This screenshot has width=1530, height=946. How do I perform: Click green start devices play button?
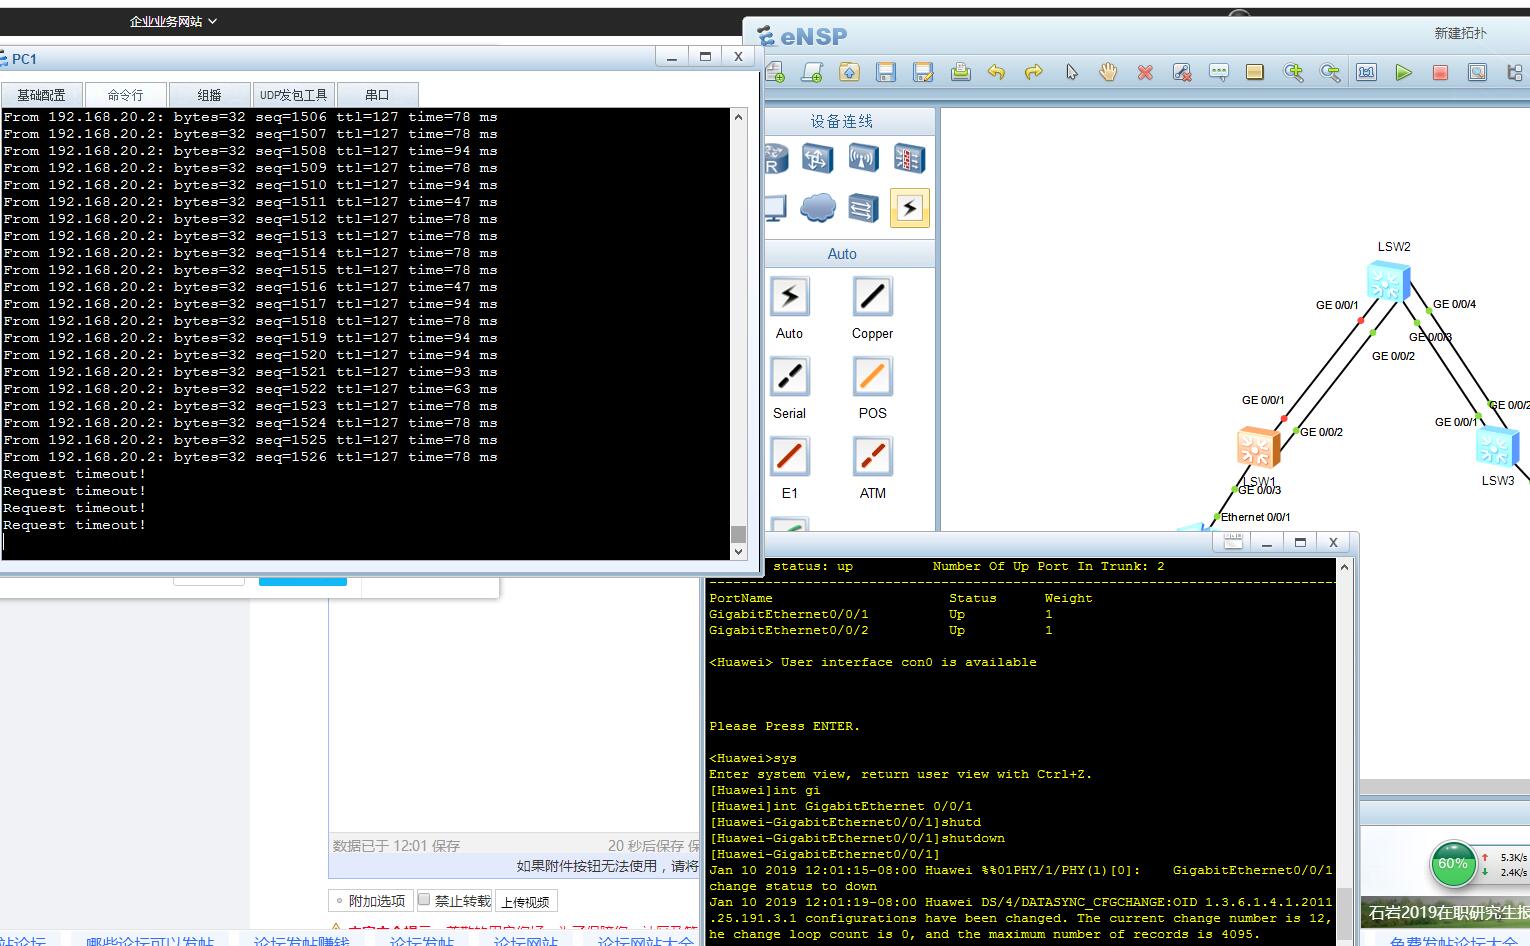pyautogui.click(x=1404, y=72)
